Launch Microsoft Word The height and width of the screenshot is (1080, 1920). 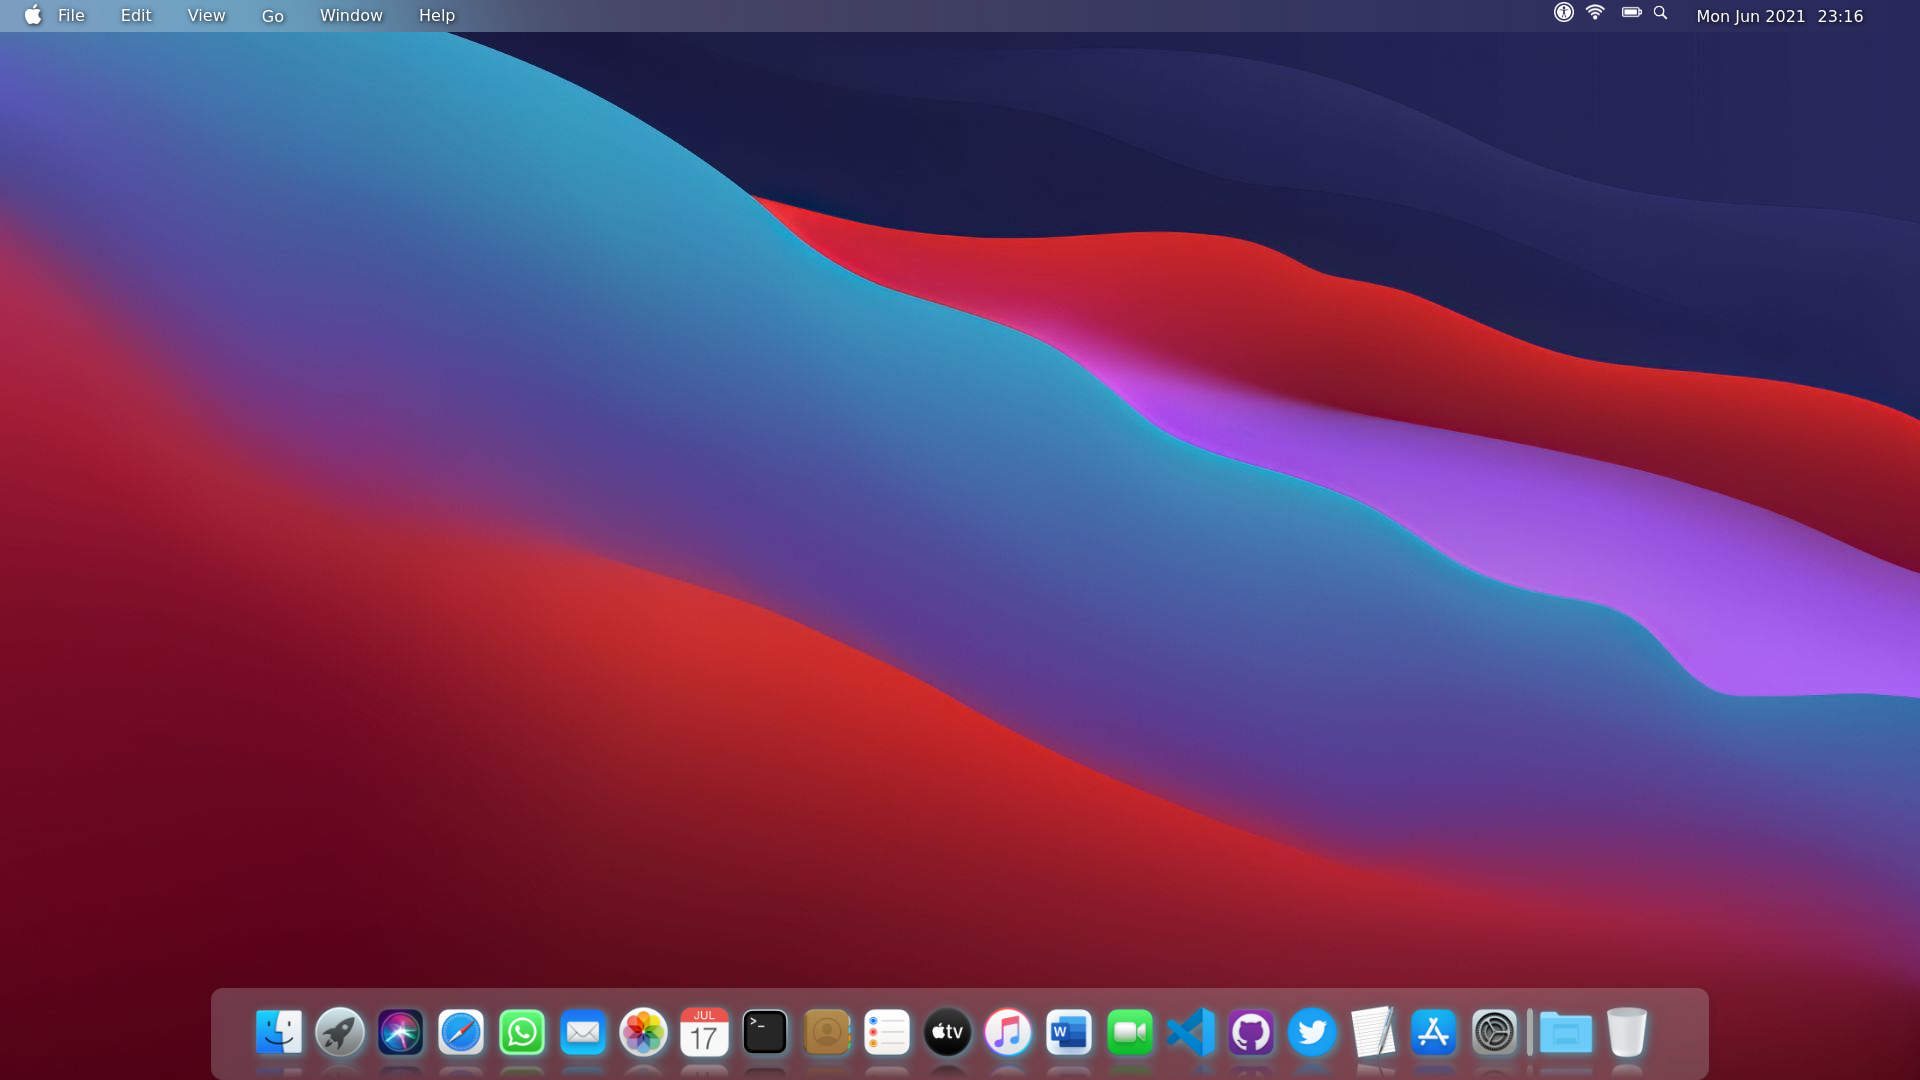tap(1069, 1032)
